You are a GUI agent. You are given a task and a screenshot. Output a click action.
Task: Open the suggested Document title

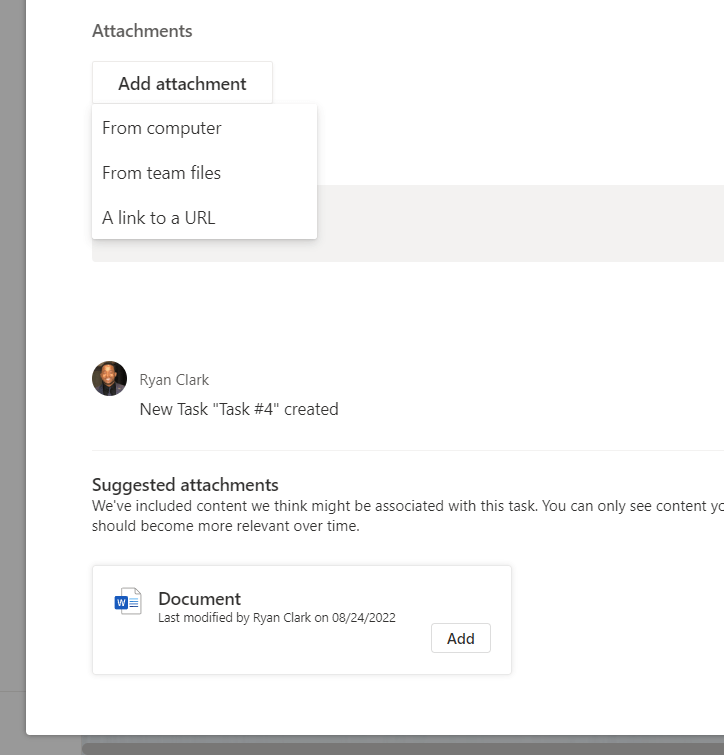(199, 599)
